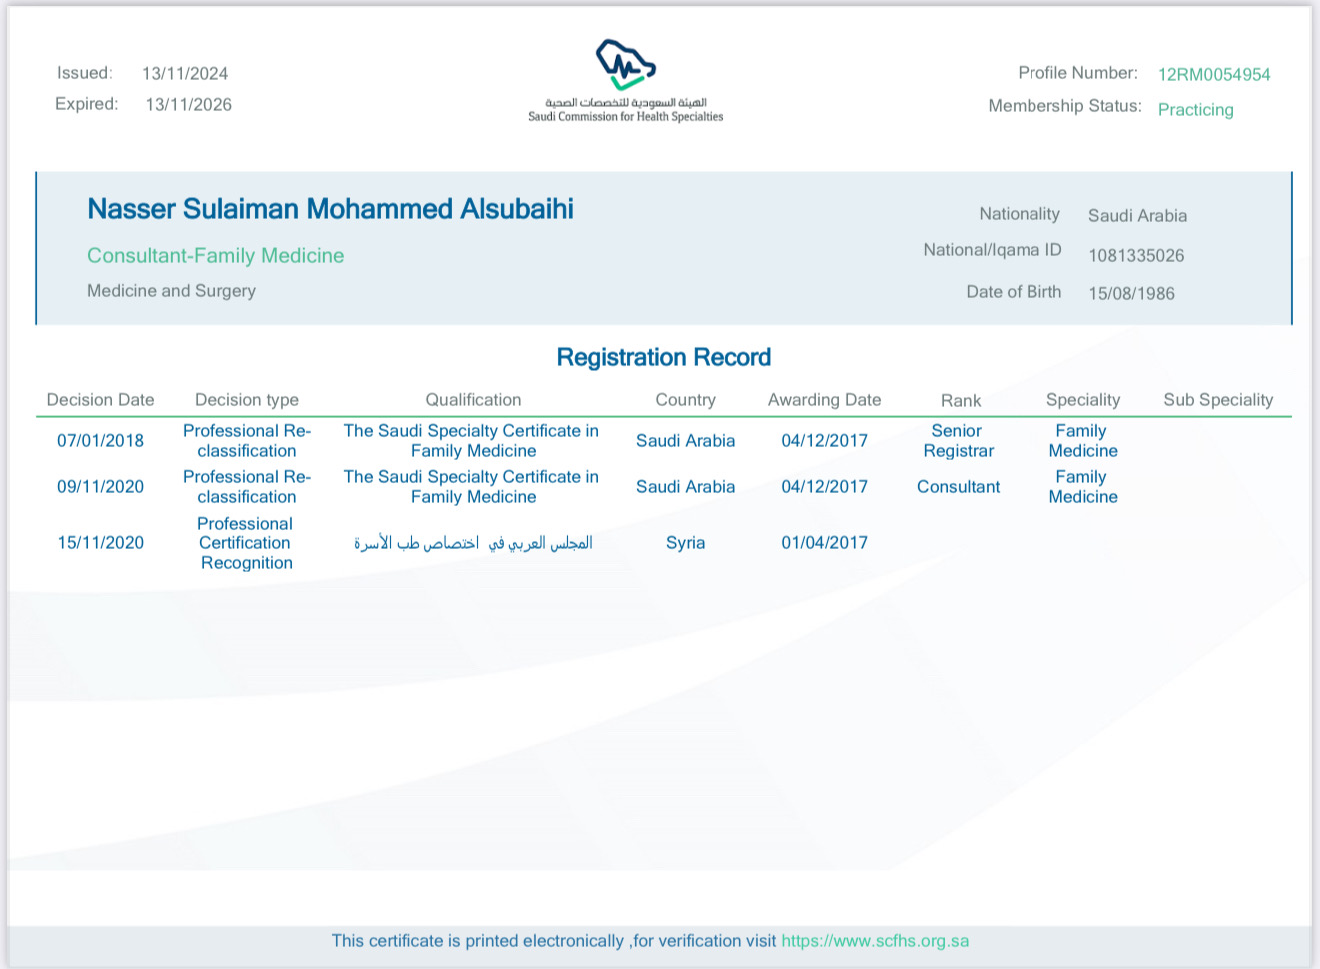Click the name Nasser Sulaiman Mohammed Alsubaihi

(x=330, y=209)
